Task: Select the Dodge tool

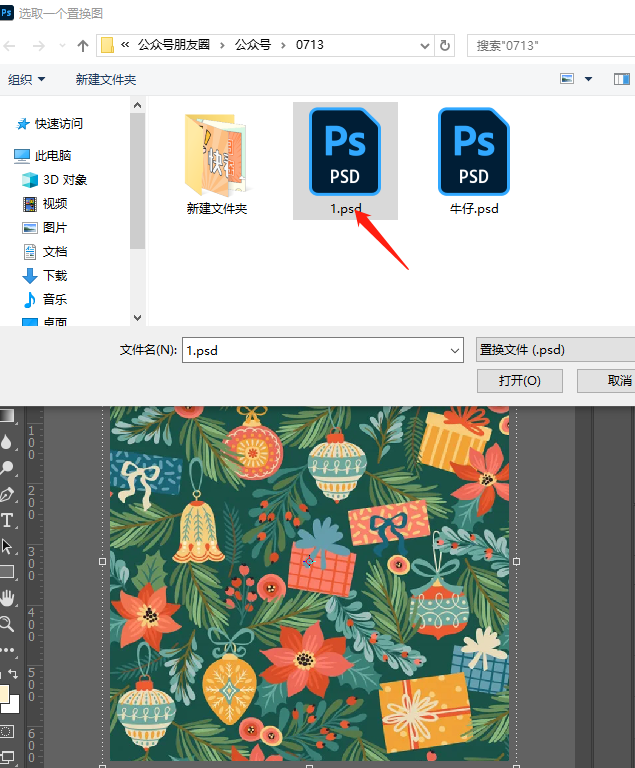Action: 7,468
